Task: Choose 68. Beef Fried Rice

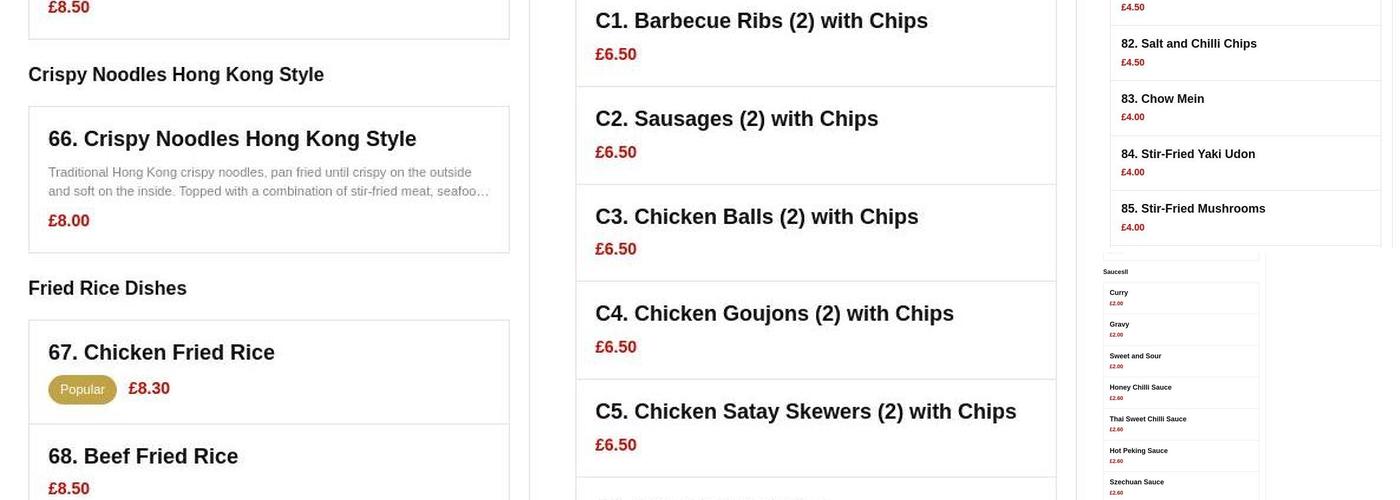Action: 143,457
